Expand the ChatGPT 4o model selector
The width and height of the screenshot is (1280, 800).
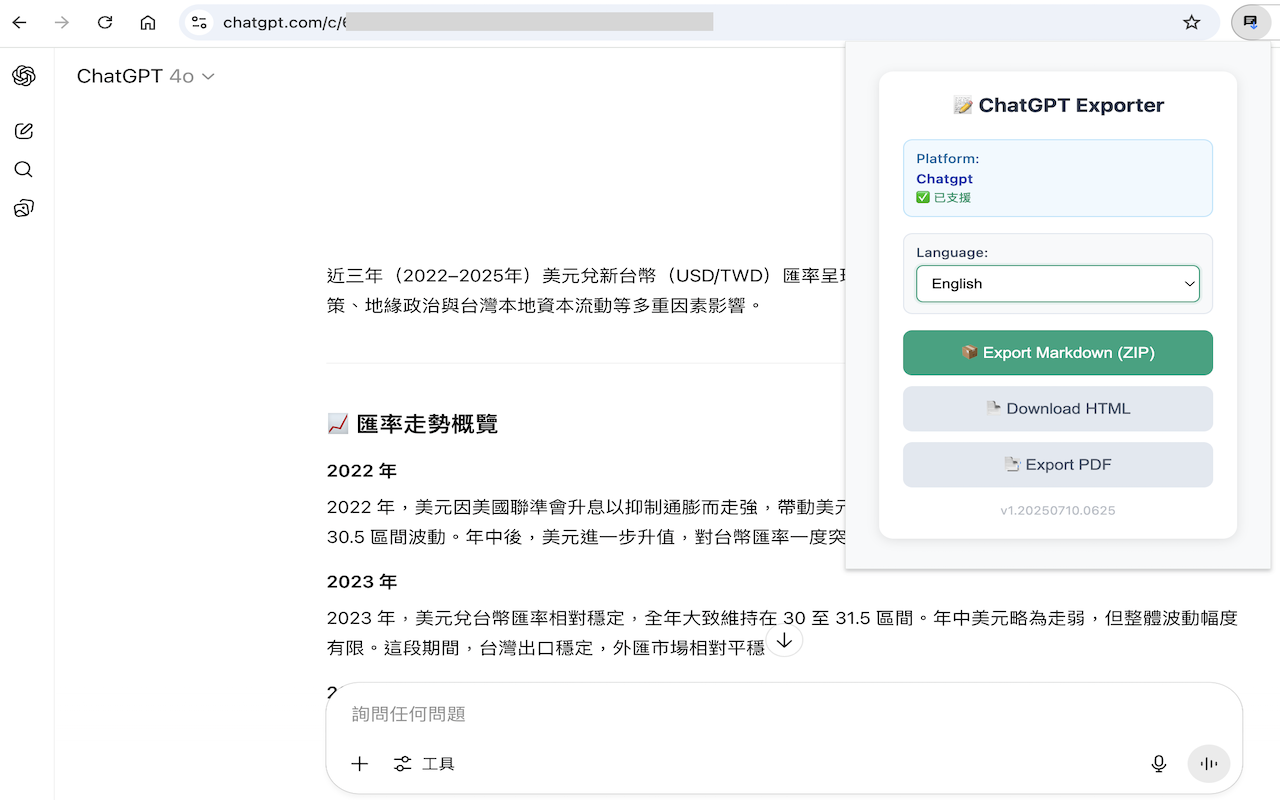click(x=146, y=76)
